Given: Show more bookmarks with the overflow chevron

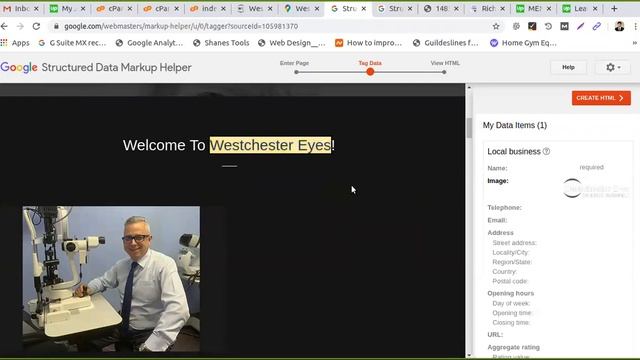Looking at the screenshot, I should coord(635,43).
